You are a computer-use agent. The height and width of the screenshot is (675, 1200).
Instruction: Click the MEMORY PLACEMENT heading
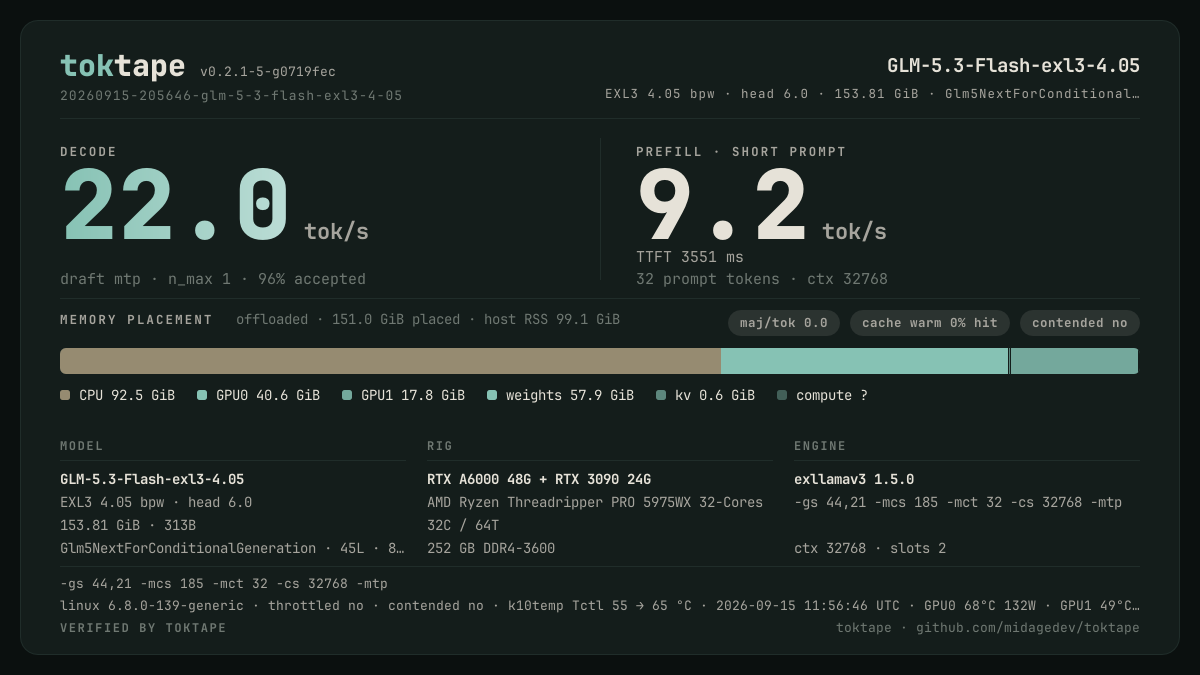(136, 320)
